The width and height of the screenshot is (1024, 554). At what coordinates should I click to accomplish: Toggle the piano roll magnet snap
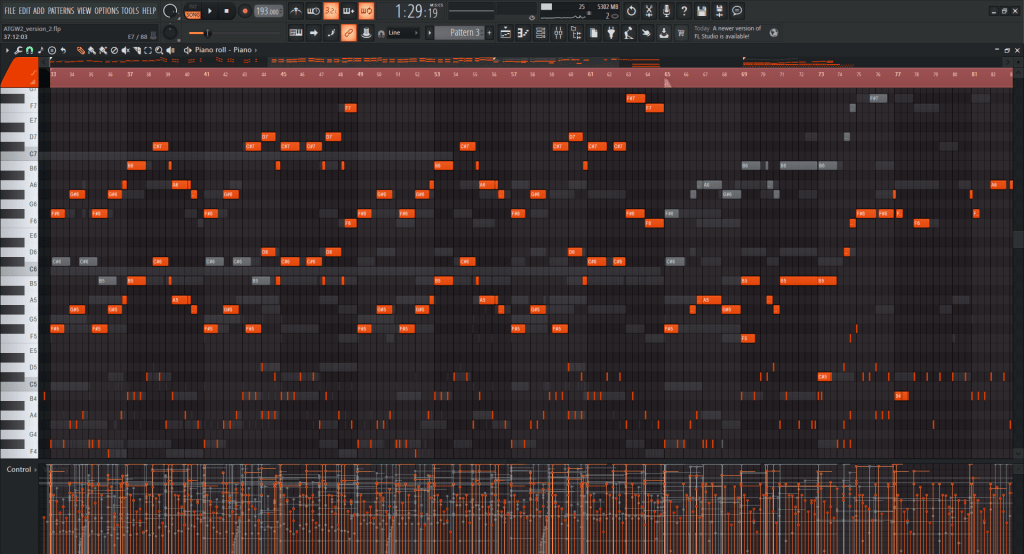[x=30, y=50]
